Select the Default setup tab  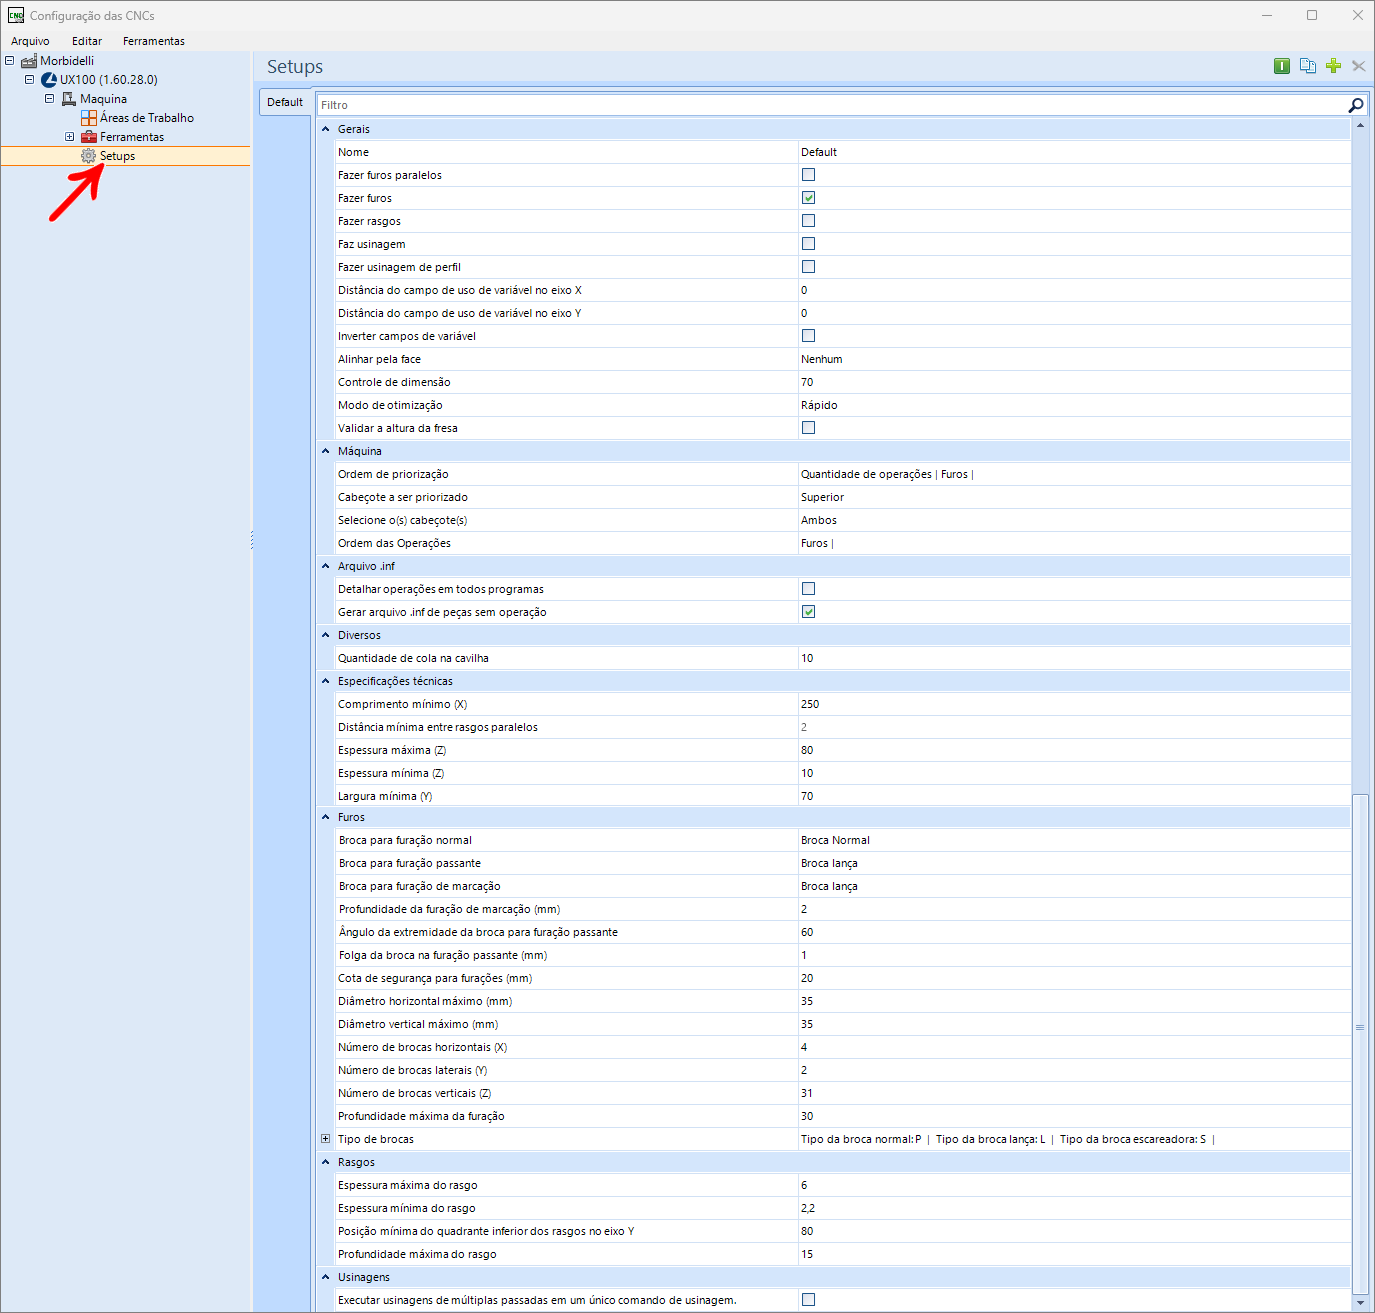click(x=285, y=102)
